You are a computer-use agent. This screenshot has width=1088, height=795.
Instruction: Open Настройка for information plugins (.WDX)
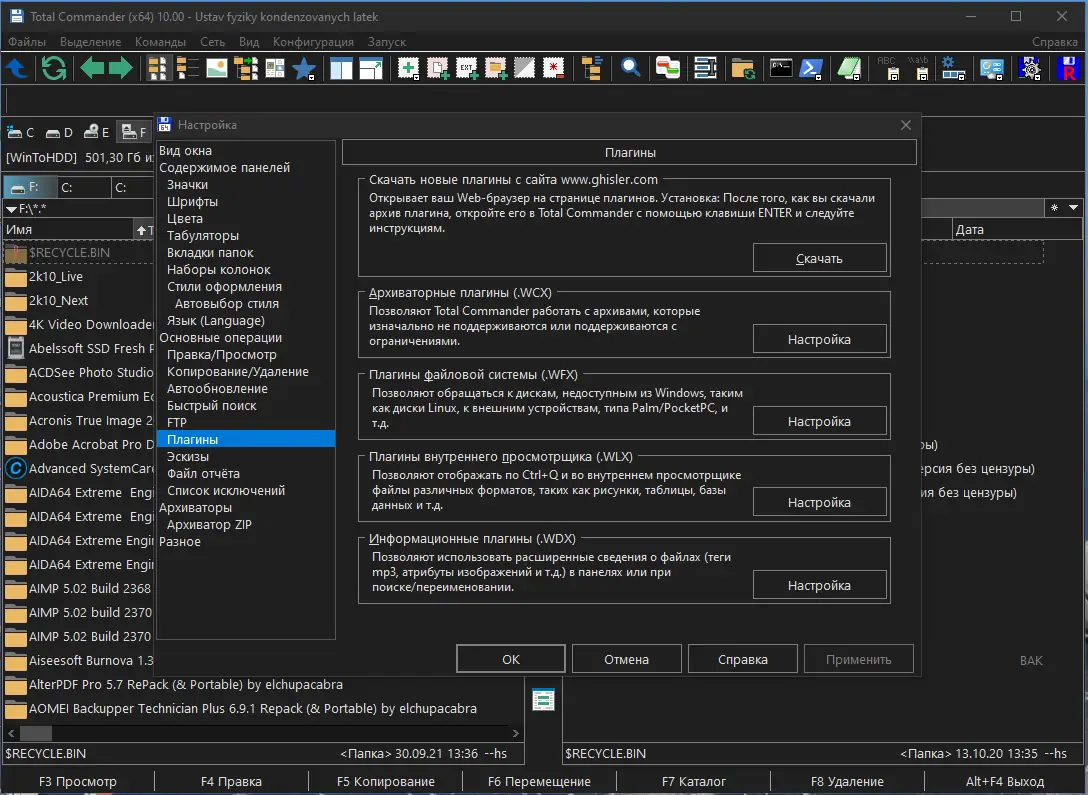(x=819, y=585)
